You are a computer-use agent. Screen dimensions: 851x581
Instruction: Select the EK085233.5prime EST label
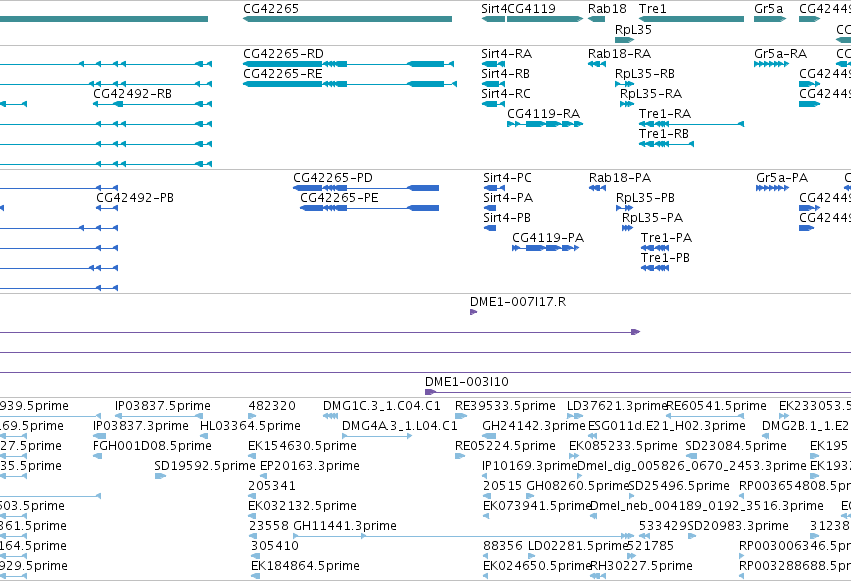623,446
